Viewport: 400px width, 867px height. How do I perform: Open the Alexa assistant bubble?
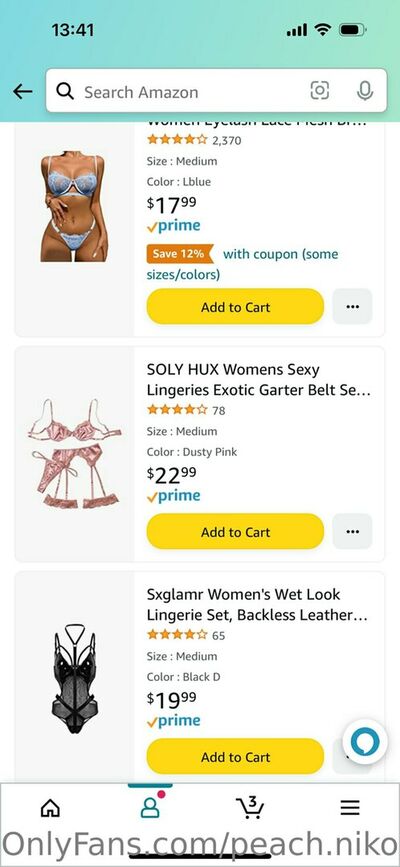365,741
